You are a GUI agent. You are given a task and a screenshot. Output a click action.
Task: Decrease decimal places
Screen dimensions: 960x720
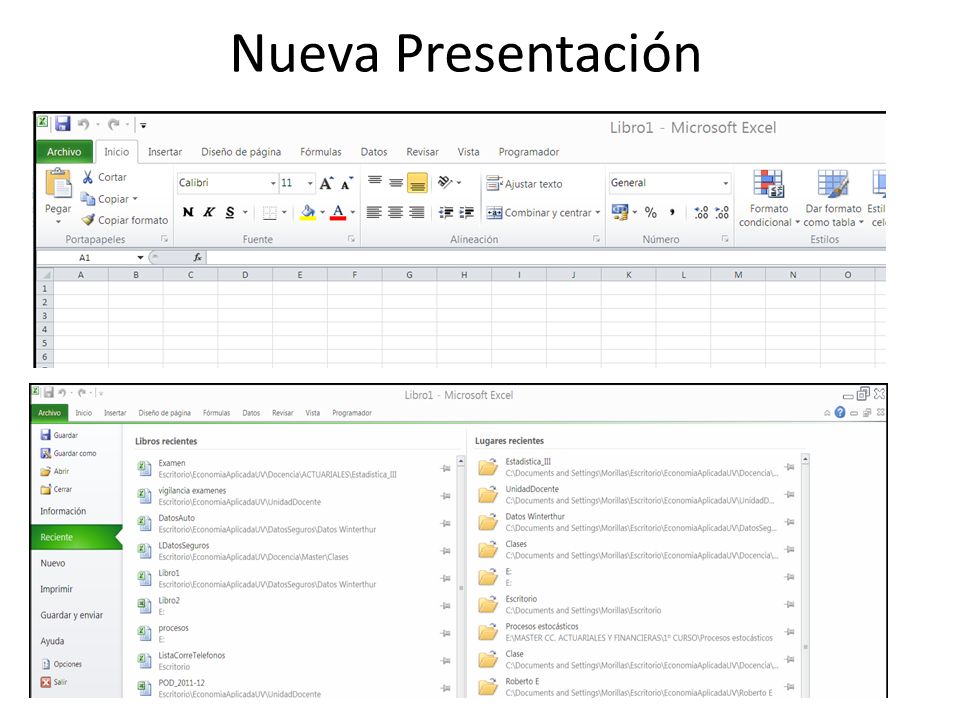(x=722, y=212)
